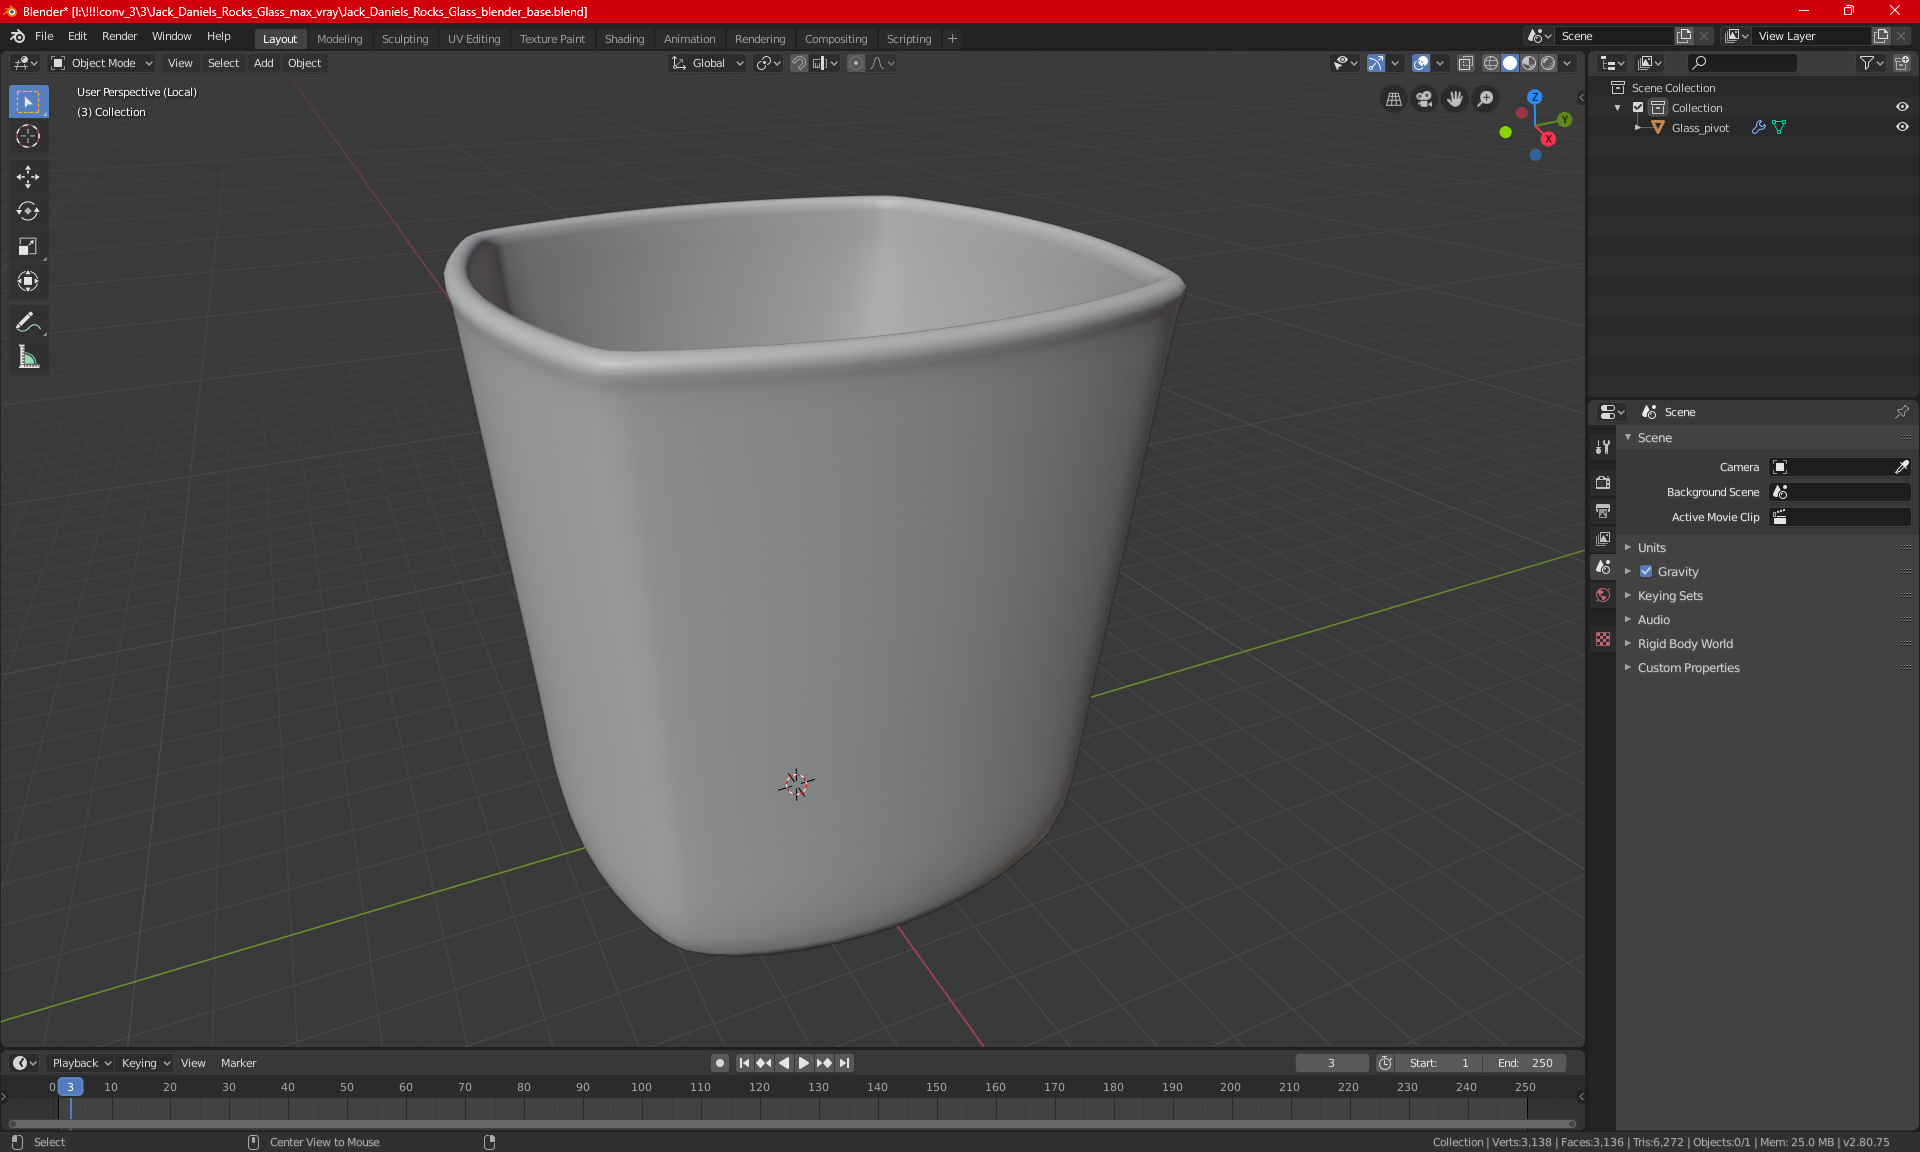Open the Object Mode dropdown
Screen dimensions: 1920x1152
102,63
